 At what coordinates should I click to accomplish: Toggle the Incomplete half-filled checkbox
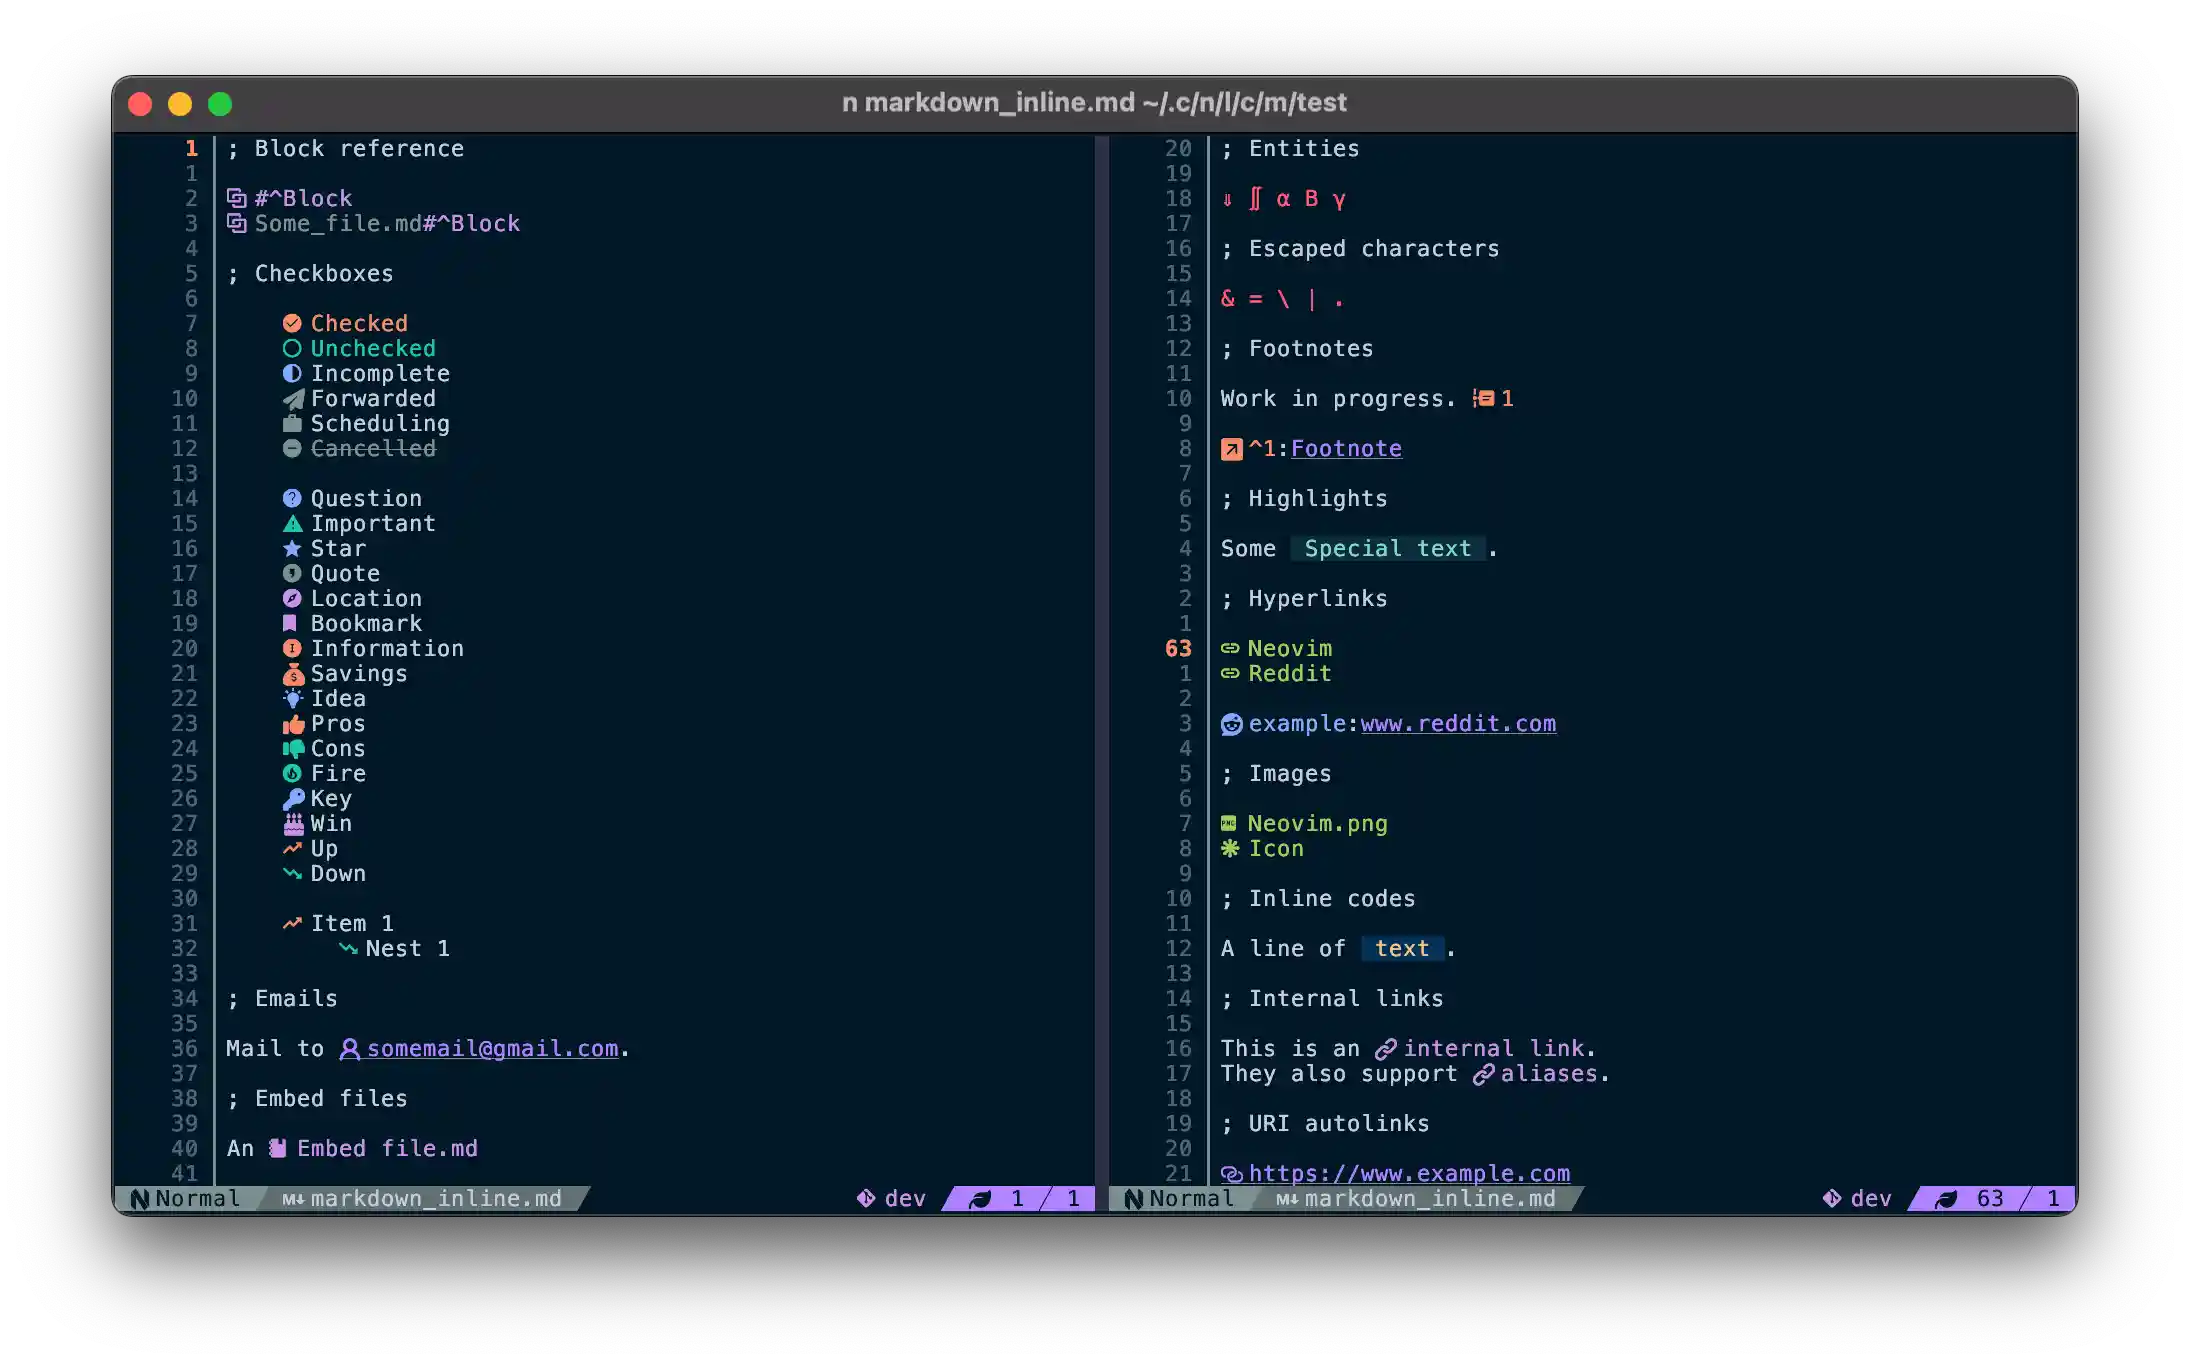pyautogui.click(x=292, y=373)
